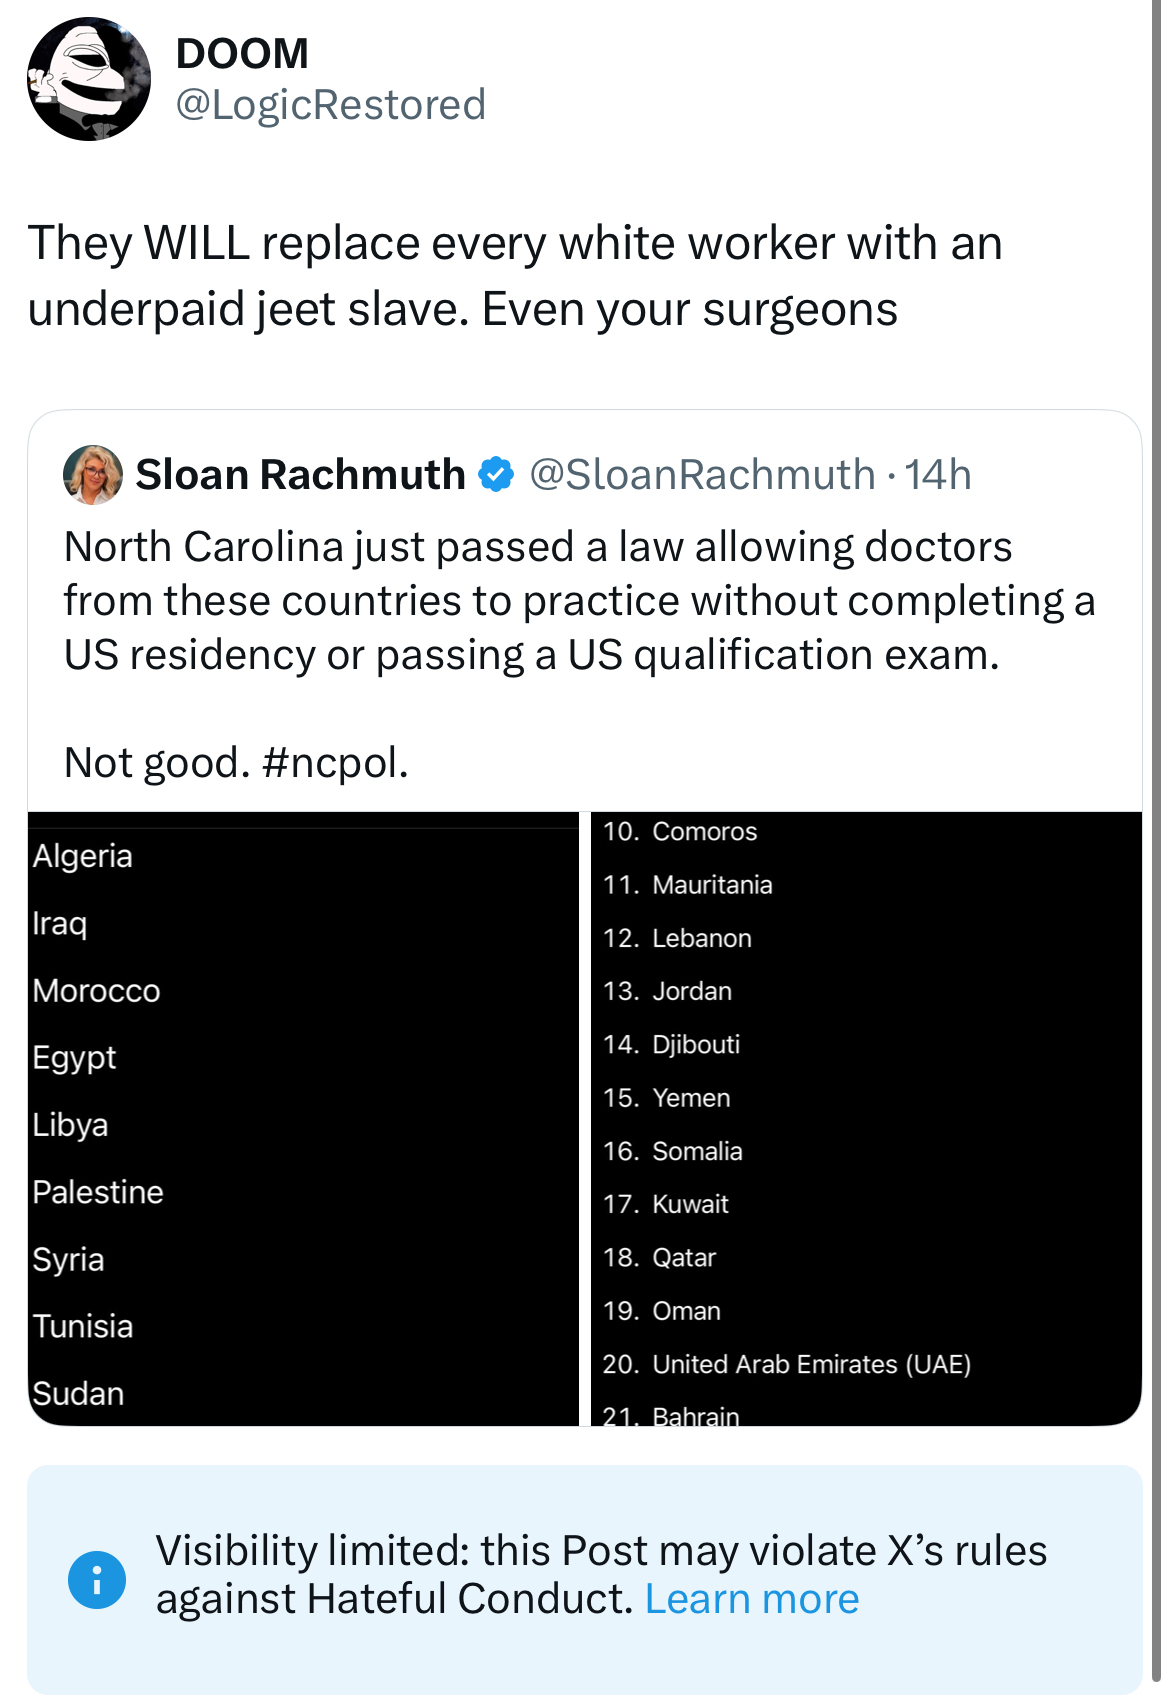Click the DOOM display name

[242, 53]
